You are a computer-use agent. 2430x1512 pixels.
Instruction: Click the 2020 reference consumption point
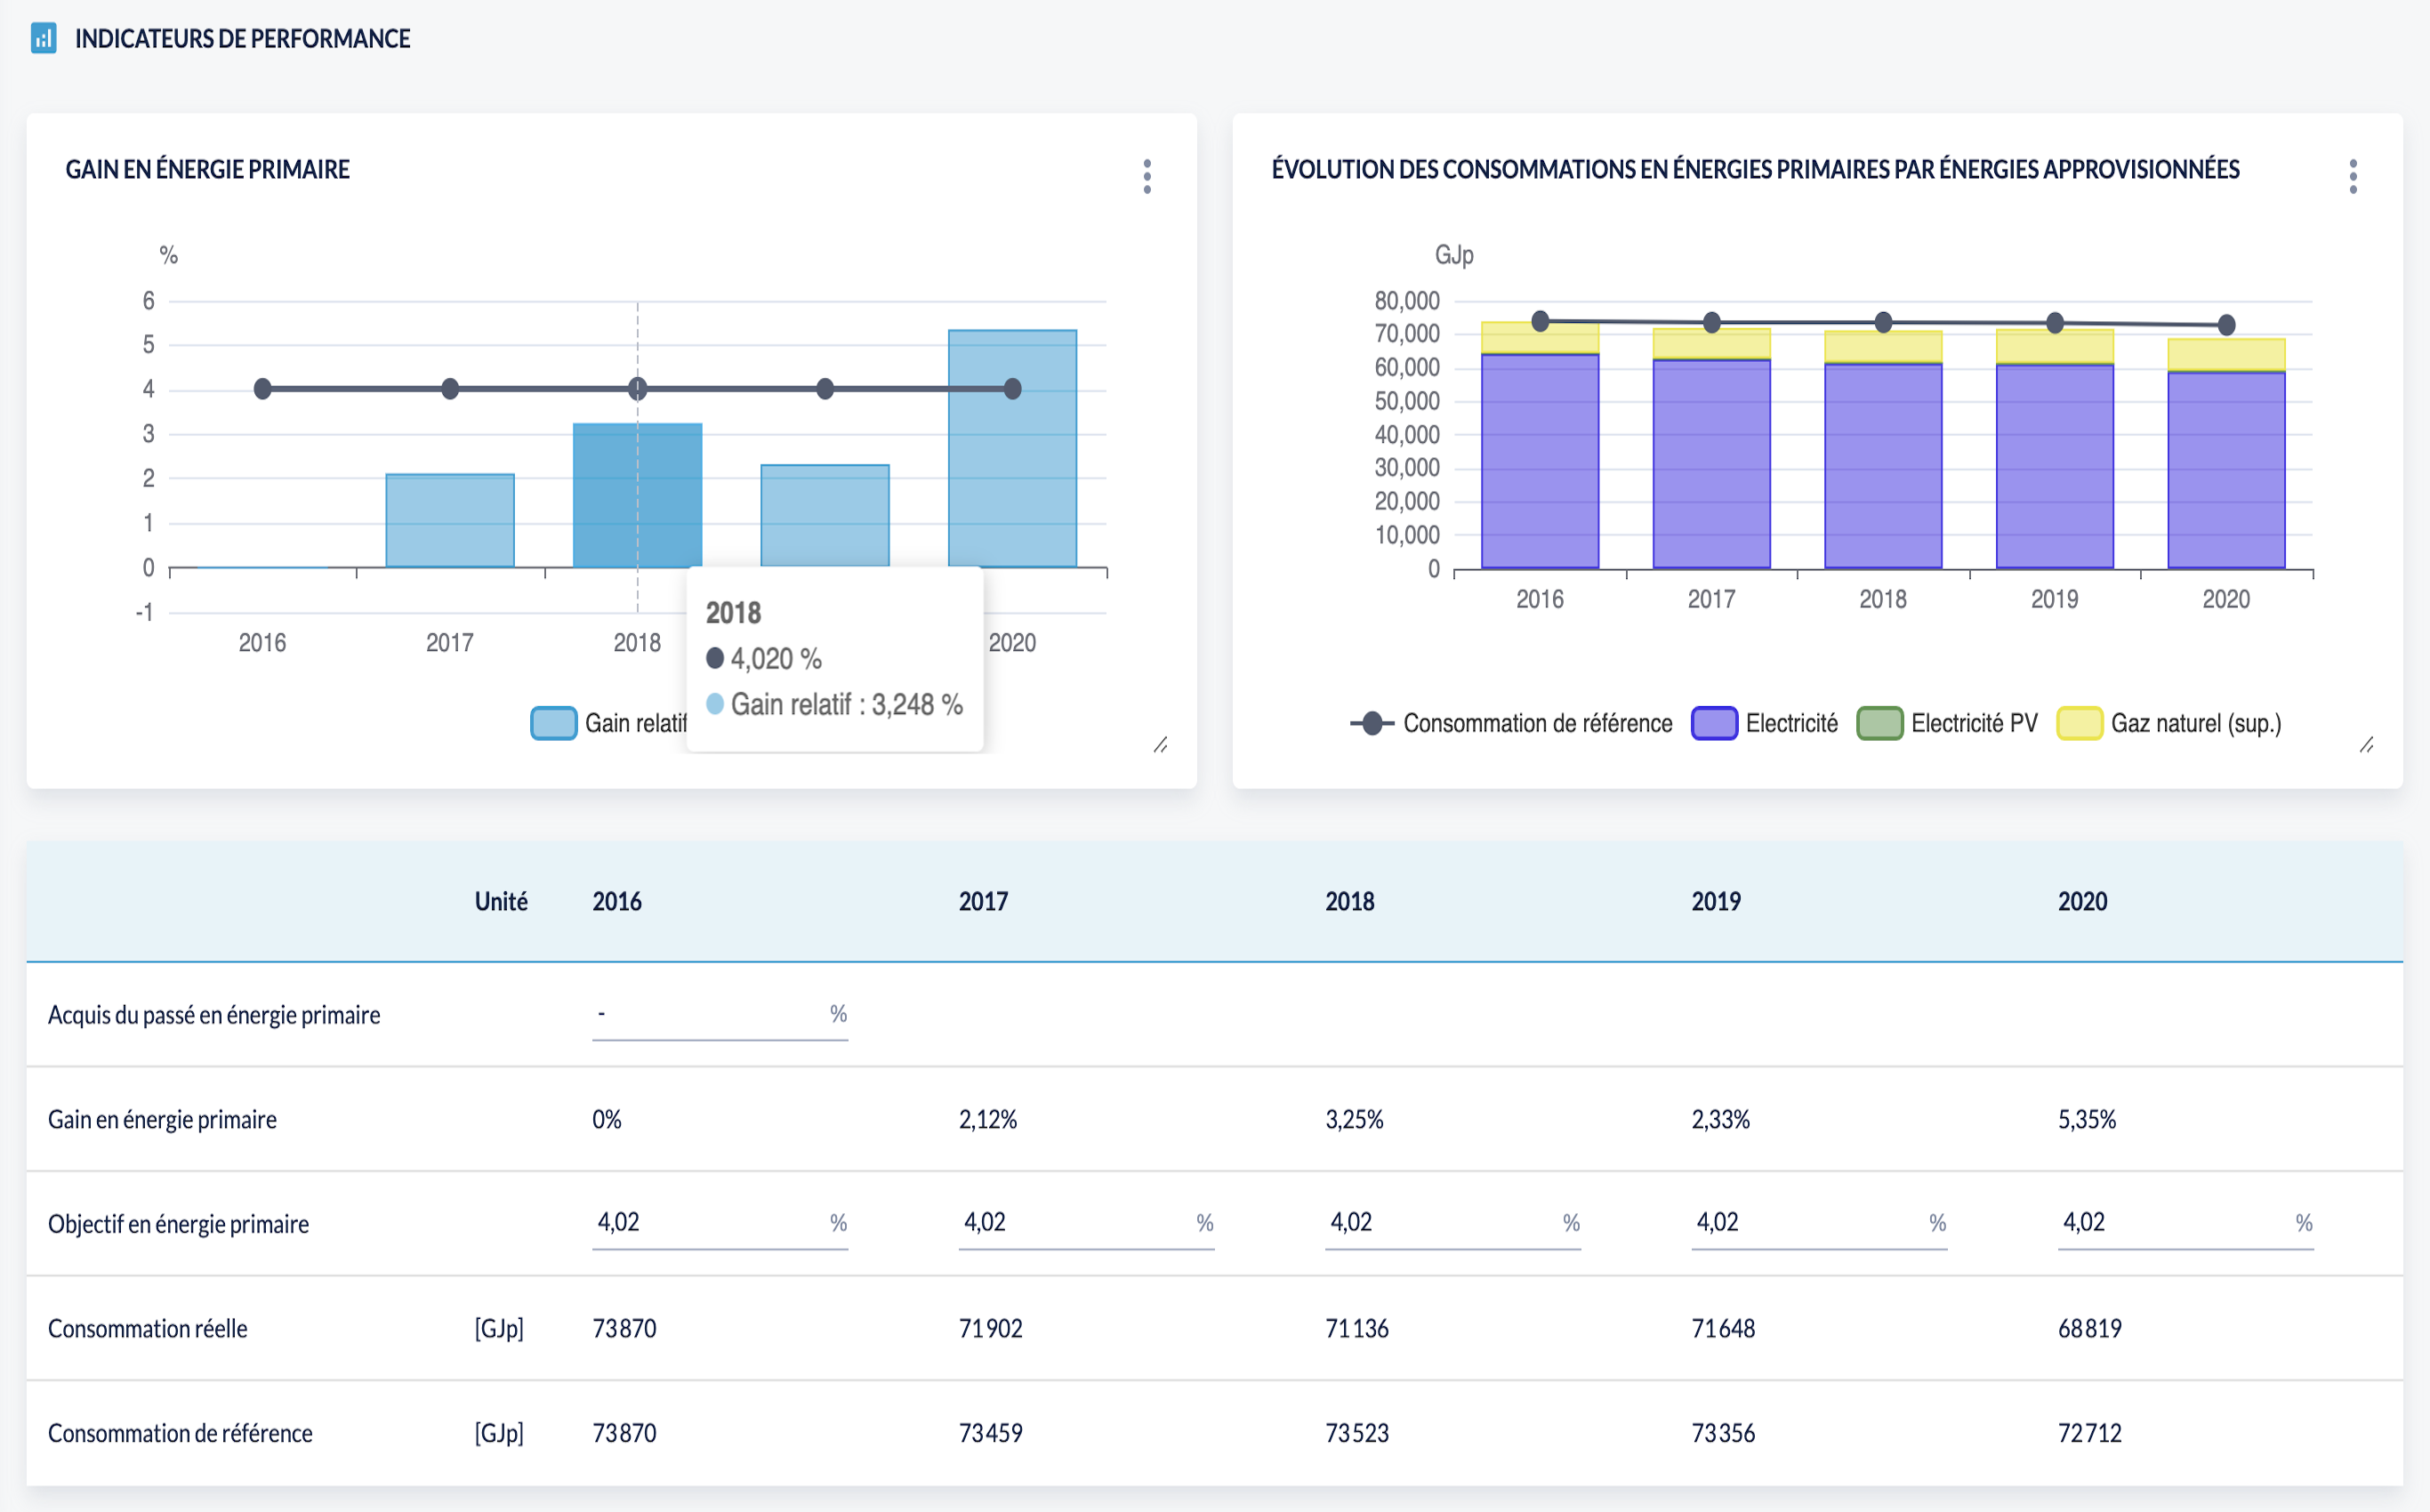pyautogui.click(x=2226, y=325)
